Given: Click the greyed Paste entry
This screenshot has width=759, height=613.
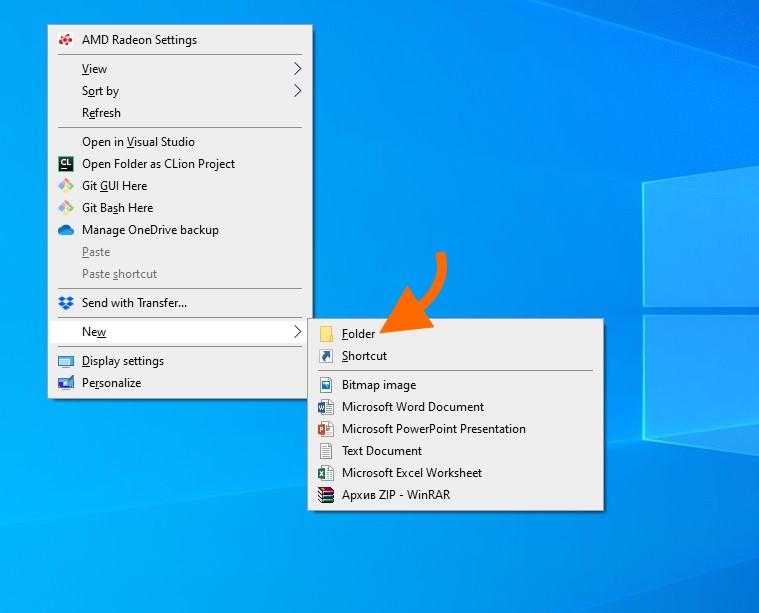Looking at the screenshot, I should click(180, 252).
